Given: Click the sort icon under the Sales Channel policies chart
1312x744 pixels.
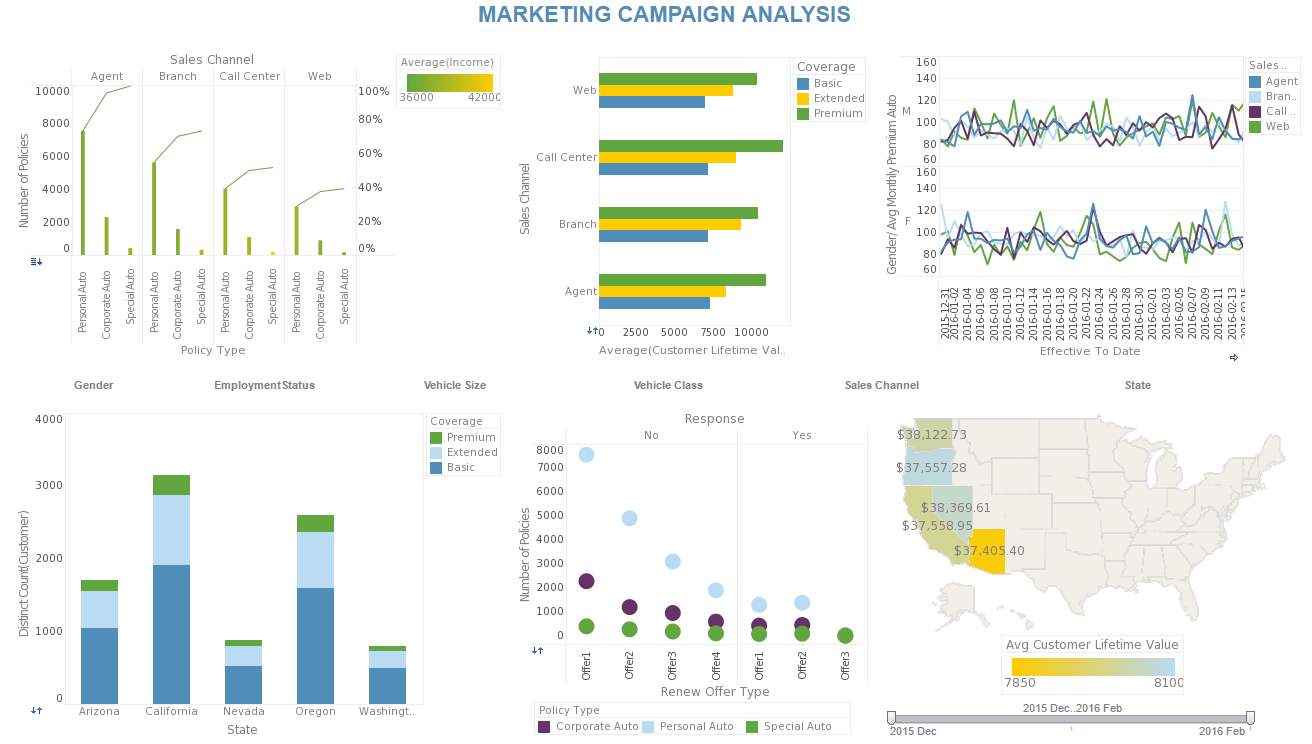Looking at the screenshot, I should click(x=36, y=262).
